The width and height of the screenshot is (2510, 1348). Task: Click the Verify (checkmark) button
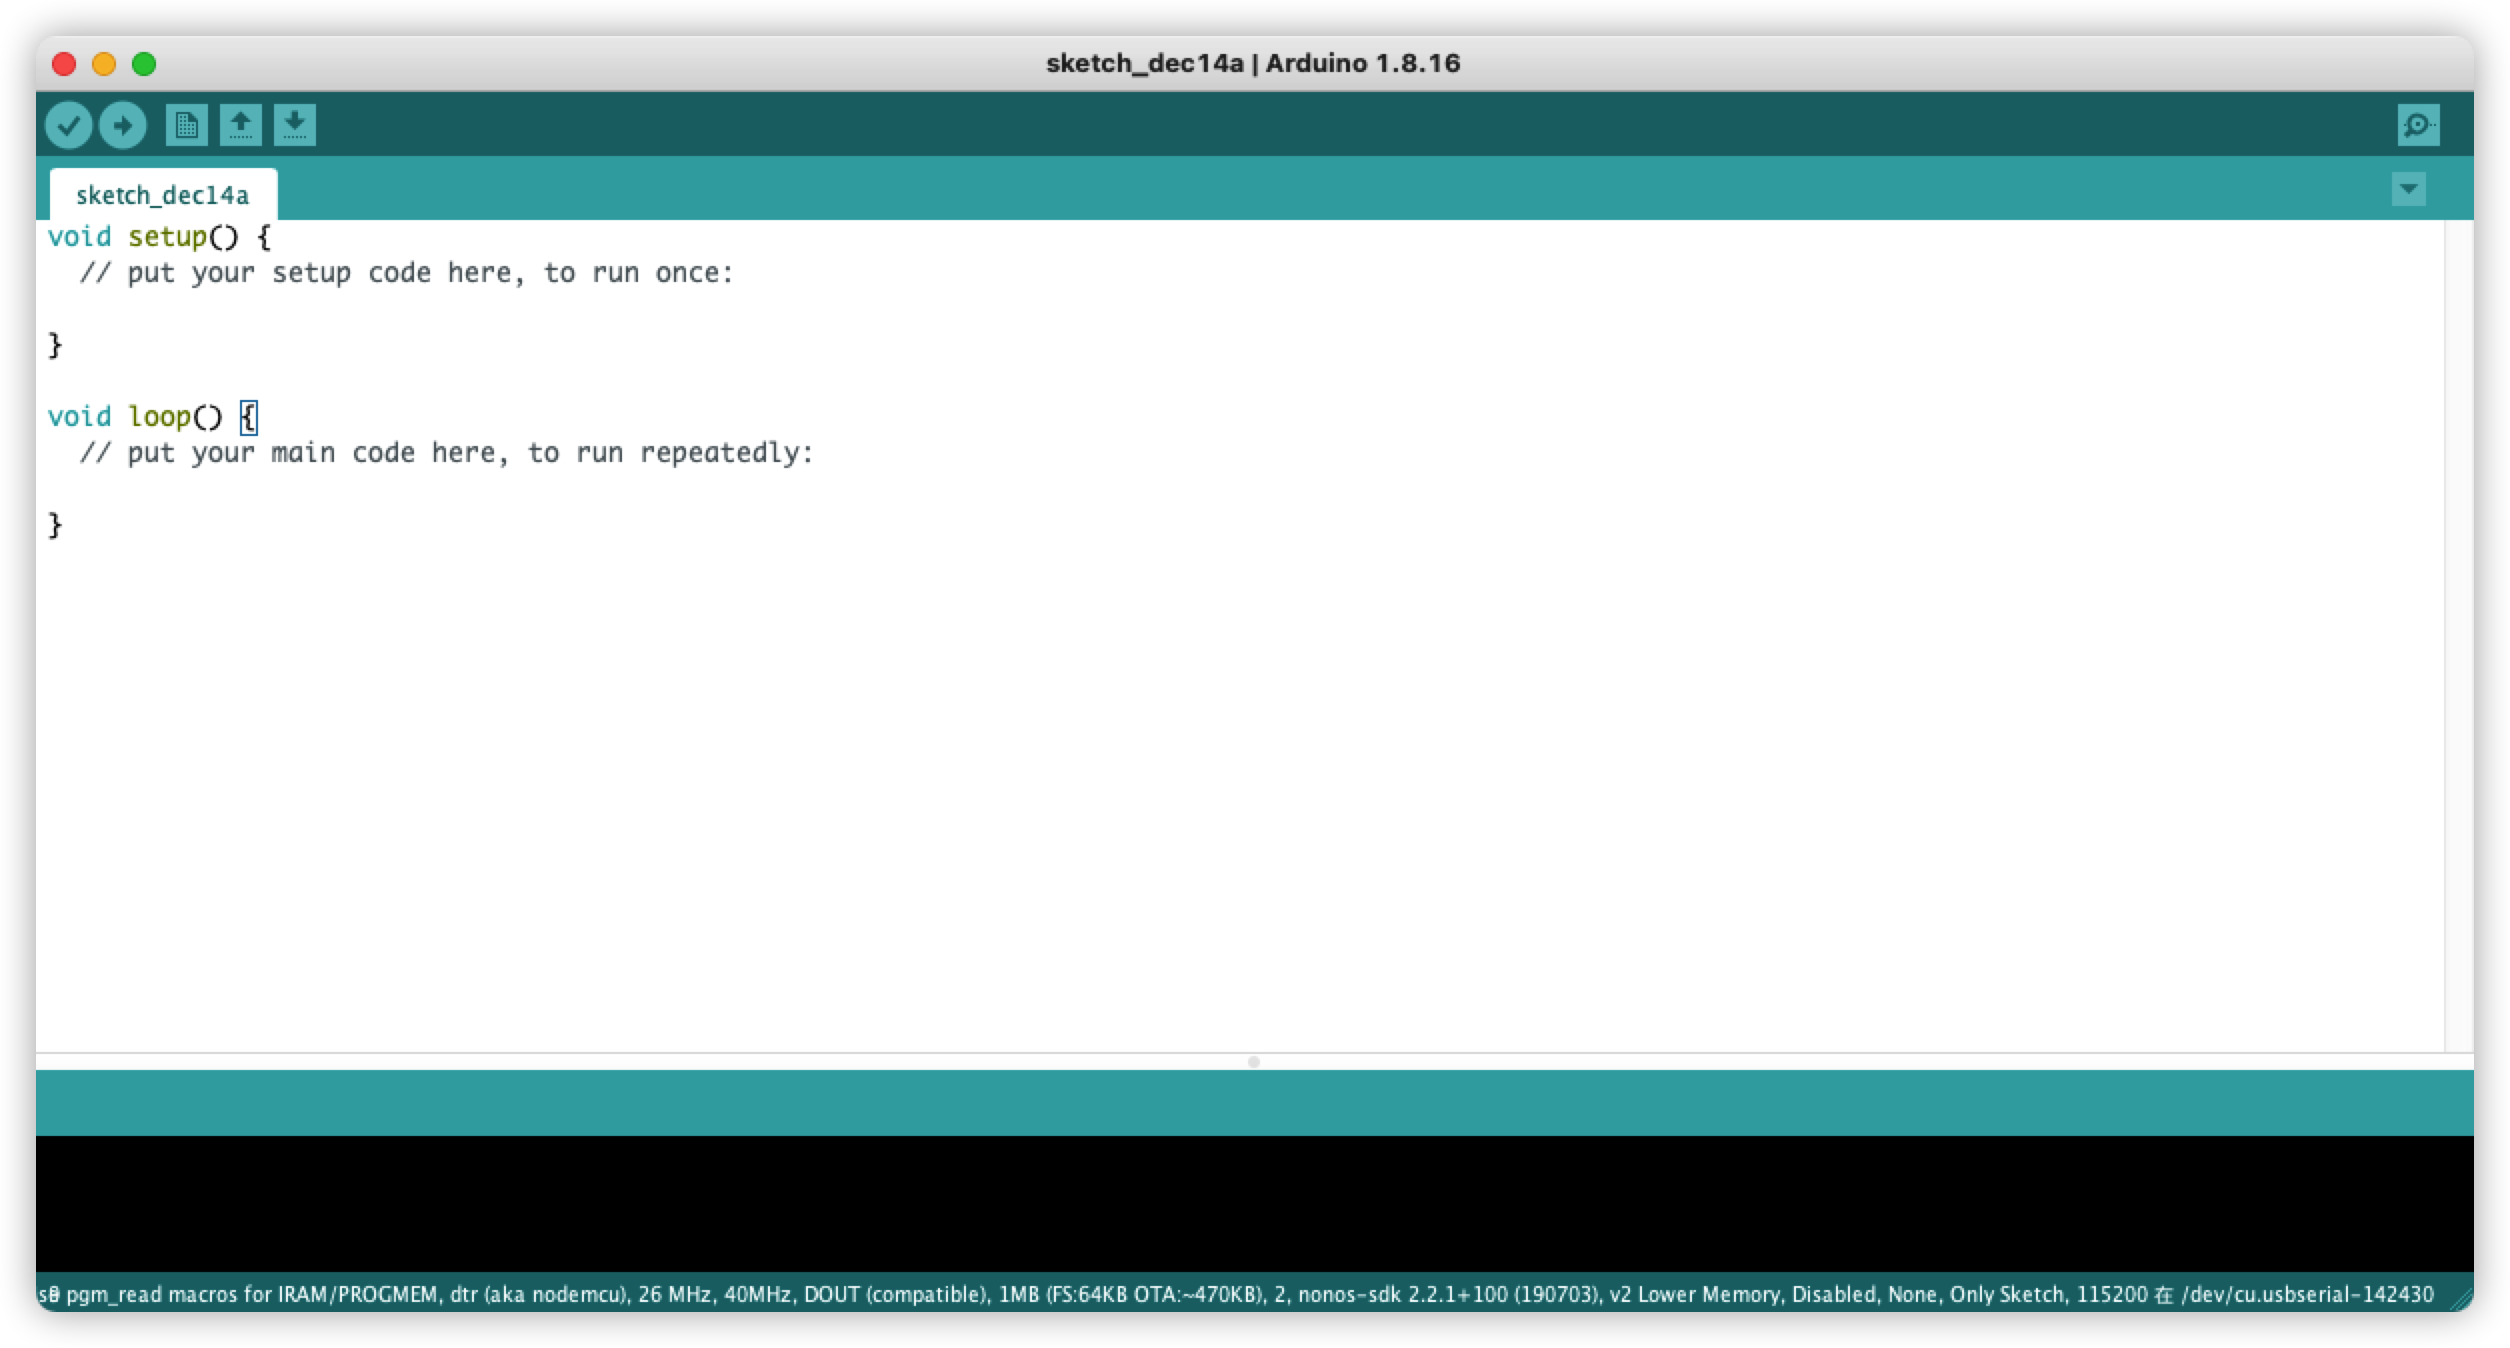tap(68, 125)
